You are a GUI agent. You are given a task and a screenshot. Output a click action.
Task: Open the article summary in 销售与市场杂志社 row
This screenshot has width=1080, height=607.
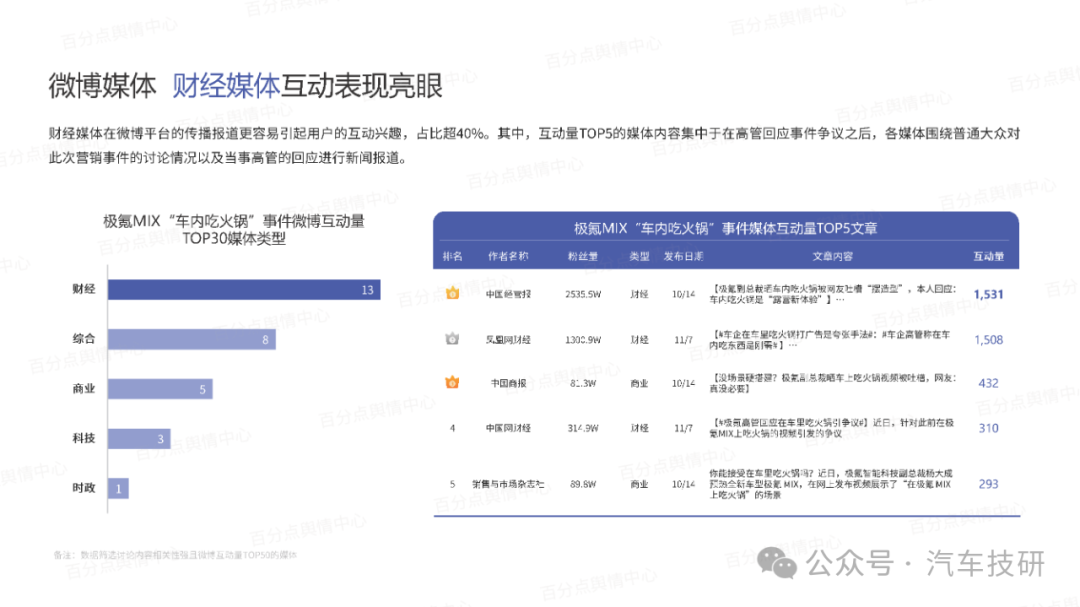[831, 484]
